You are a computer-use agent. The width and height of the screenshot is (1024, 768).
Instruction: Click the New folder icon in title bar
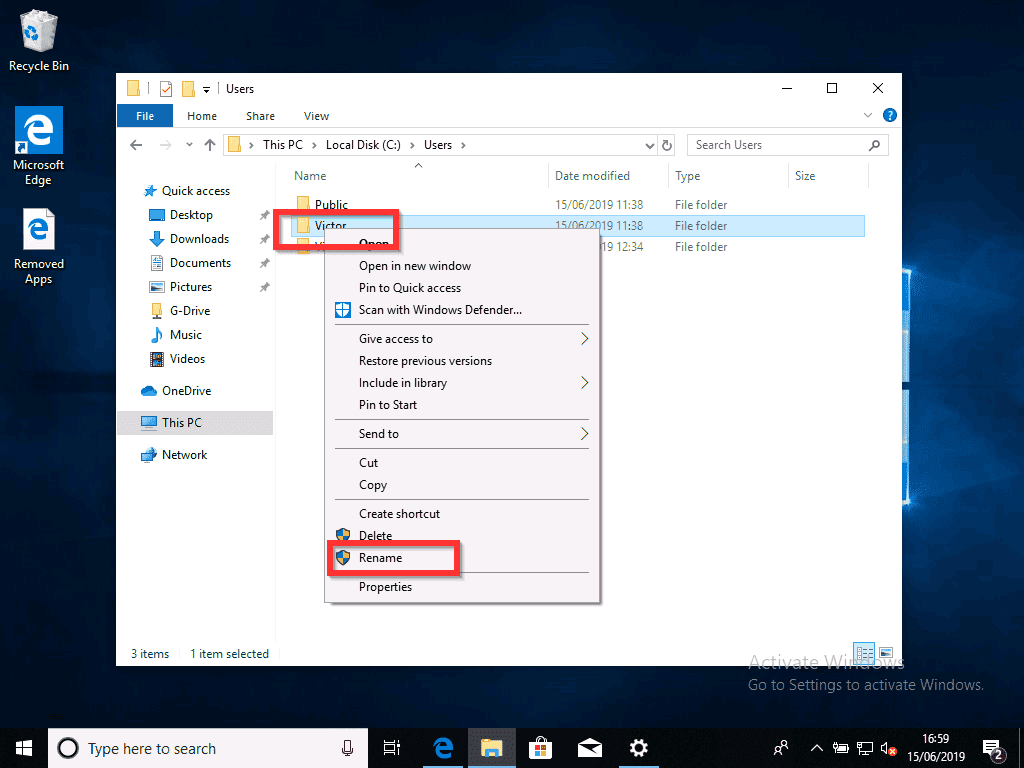pyautogui.click(x=189, y=89)
